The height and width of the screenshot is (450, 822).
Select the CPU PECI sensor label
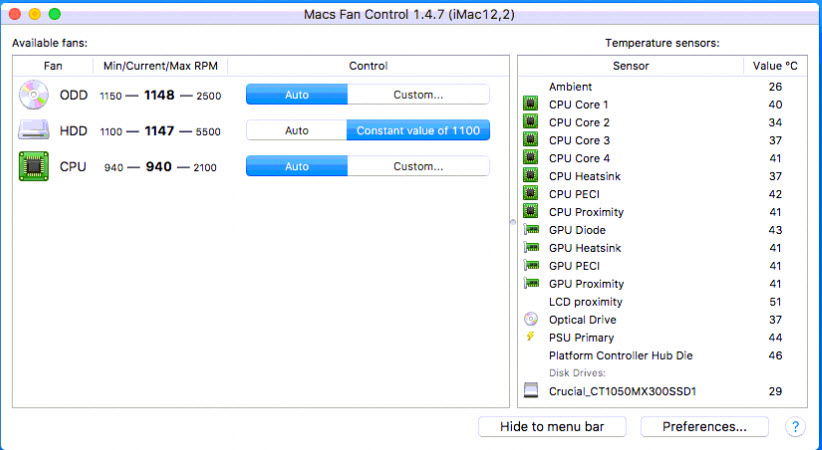[x=575, y=194]
